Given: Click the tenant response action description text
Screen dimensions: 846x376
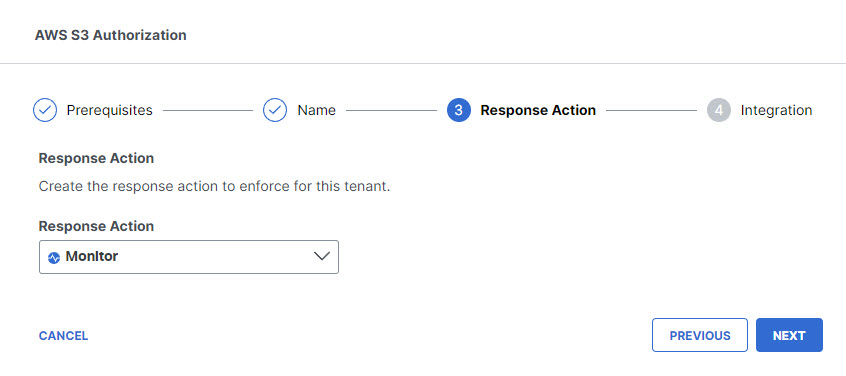Looking at the screenshot, I should pos(214,188).
